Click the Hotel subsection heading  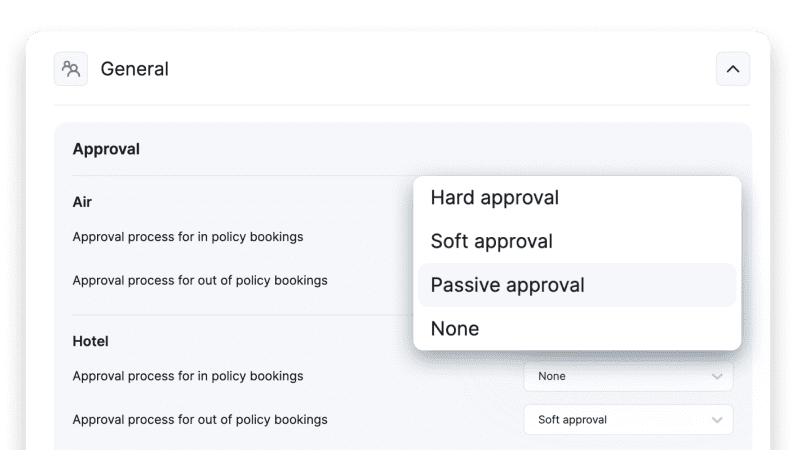(x=90, y=341)
